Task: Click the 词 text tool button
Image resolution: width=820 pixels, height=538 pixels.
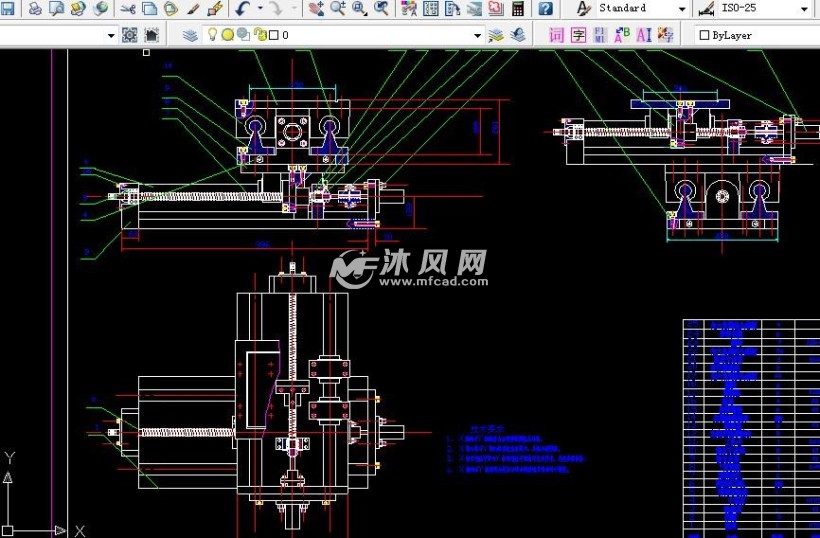Action: 556,35
